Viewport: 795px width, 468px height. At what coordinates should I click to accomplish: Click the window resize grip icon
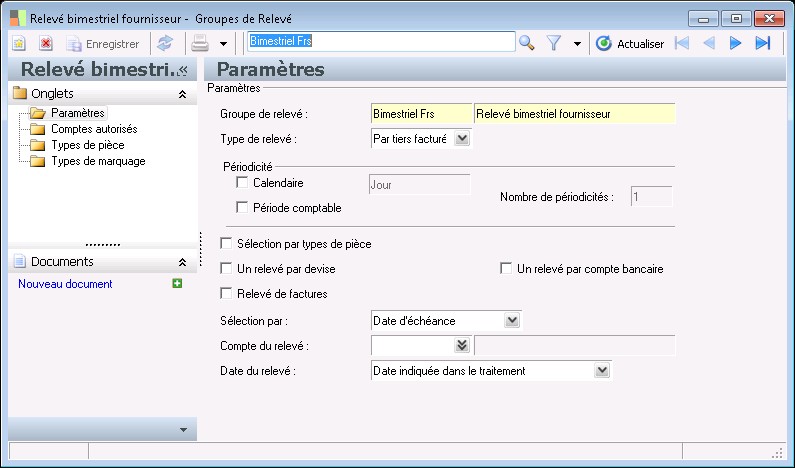(777, 452)
